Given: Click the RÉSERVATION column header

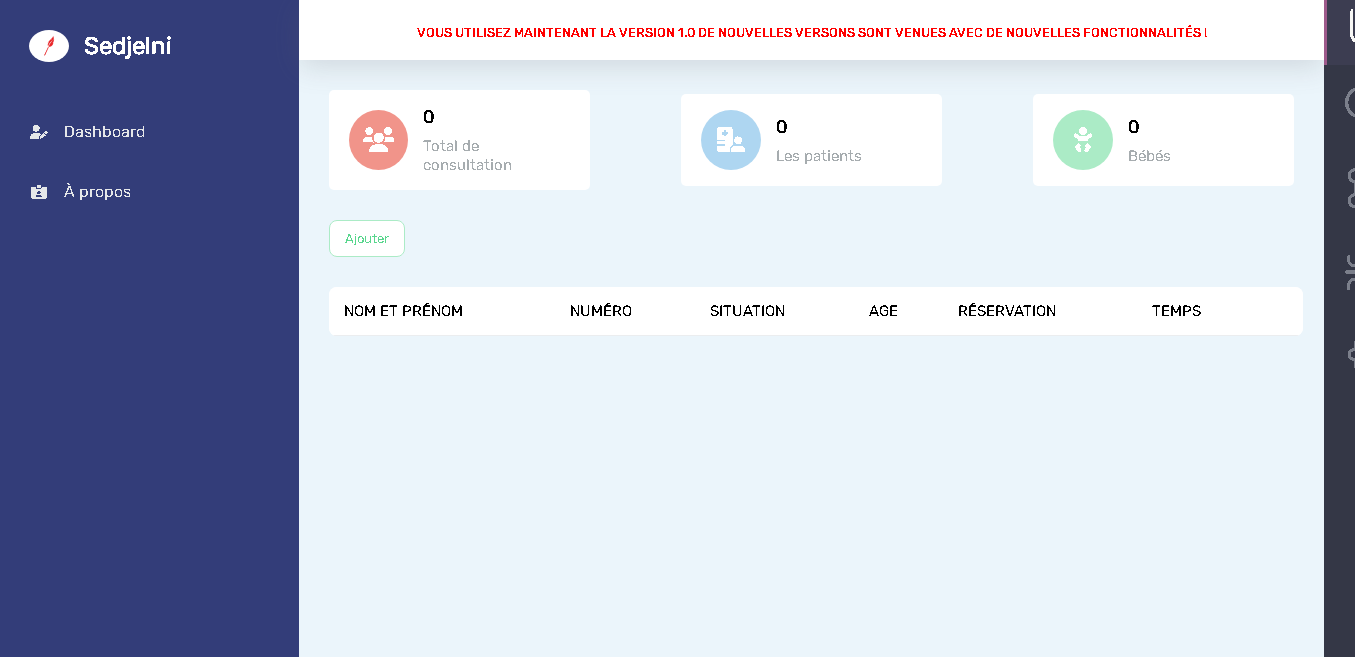Looking at the screenshot, I should click(1006, 311).
